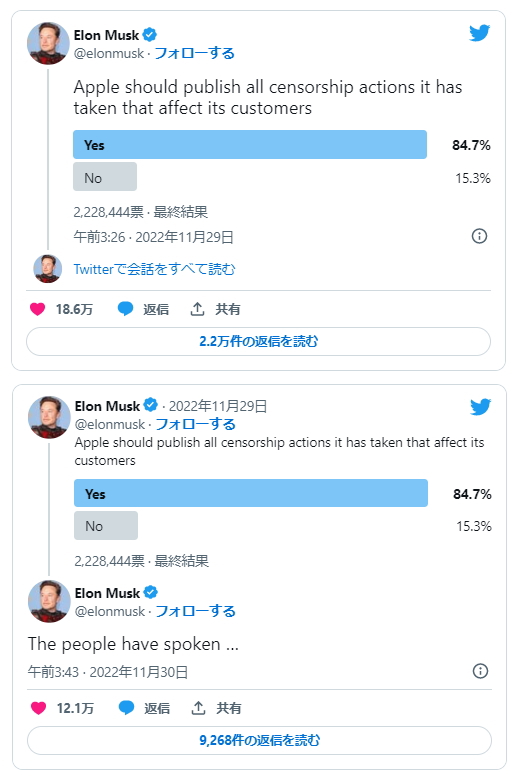This screenshot has height=779, width=516.
Task: Click the info icon beside 2022年11月29日 timestamp
Action: [479, 236]
